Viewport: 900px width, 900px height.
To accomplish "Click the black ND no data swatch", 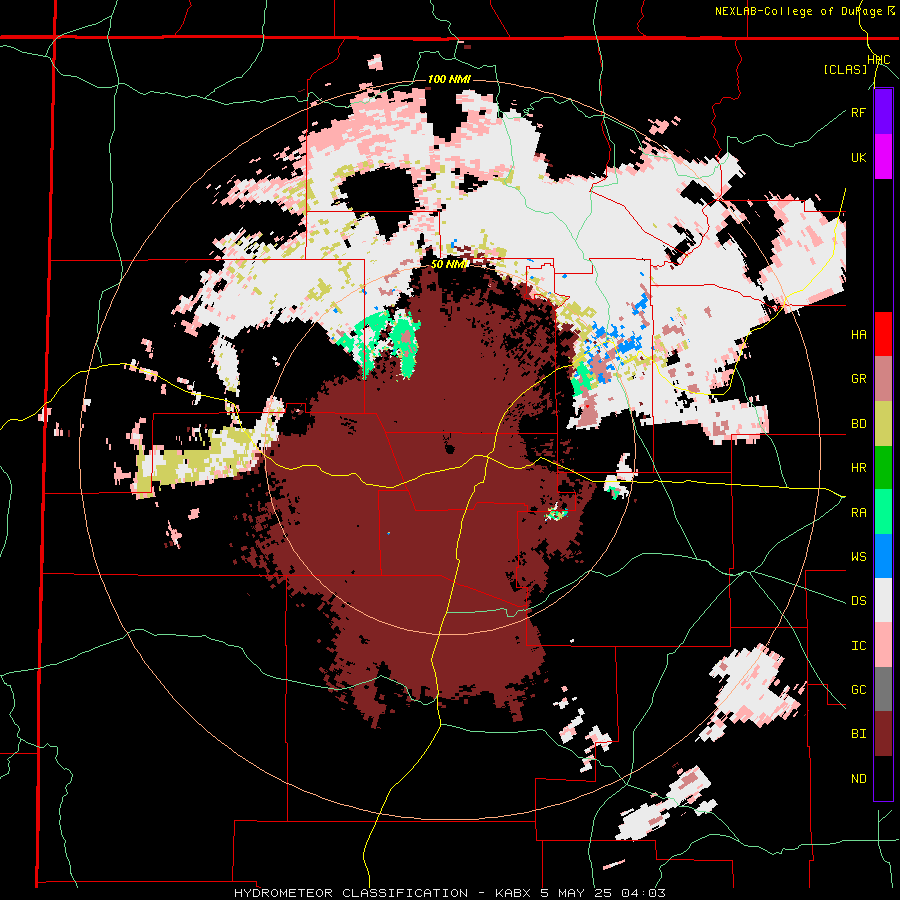I will point(883,778).
